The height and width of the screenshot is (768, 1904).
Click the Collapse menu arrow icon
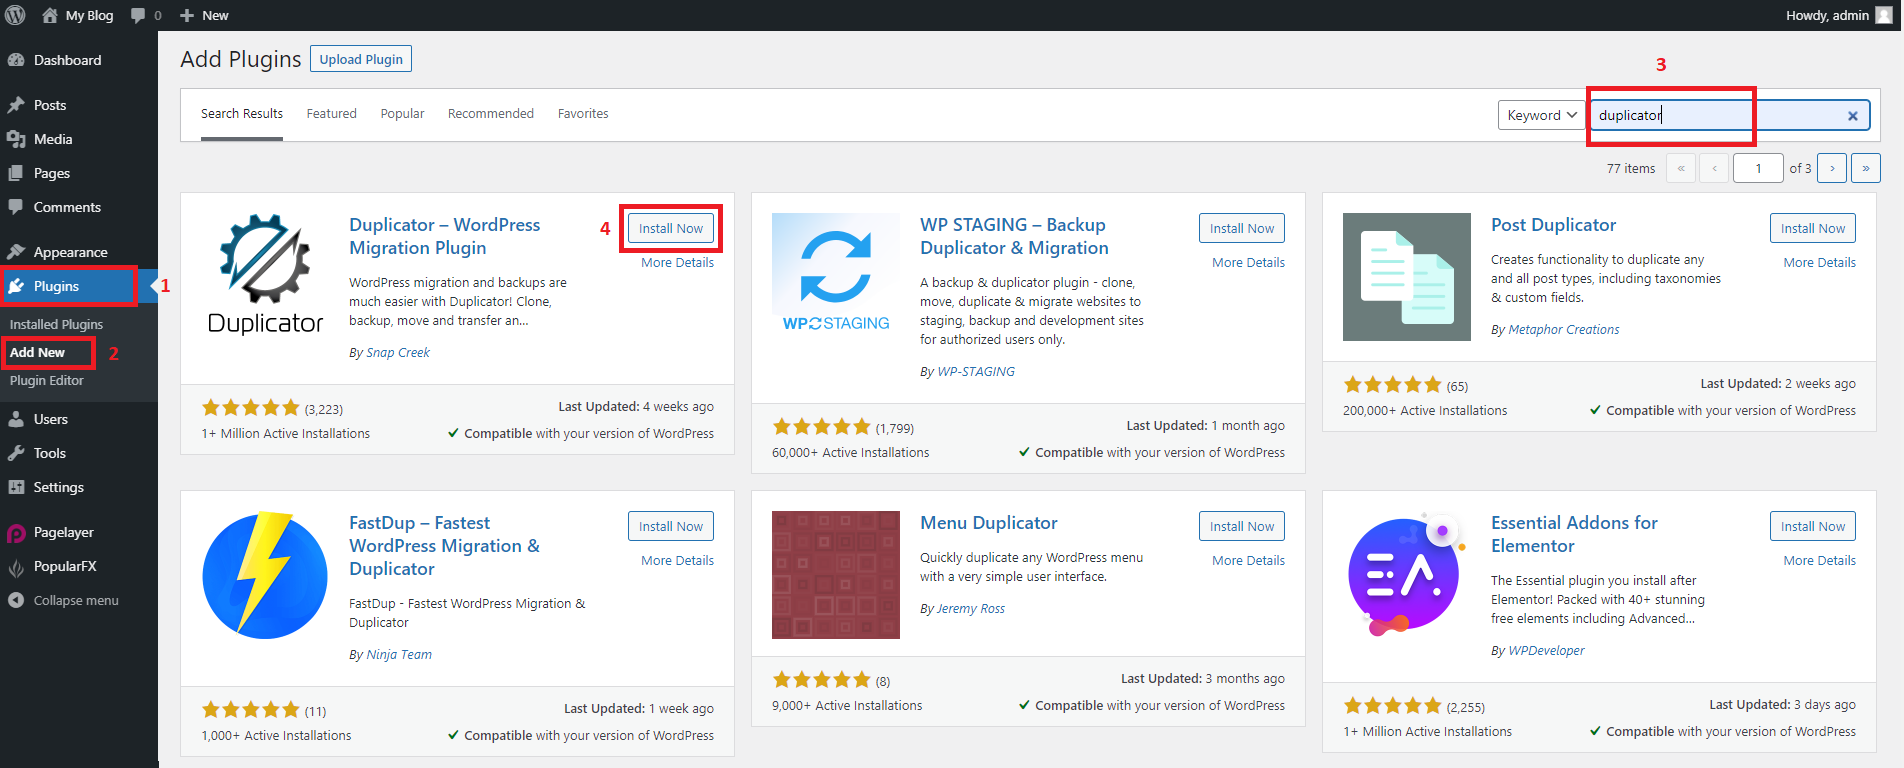(x=16, y=601)
